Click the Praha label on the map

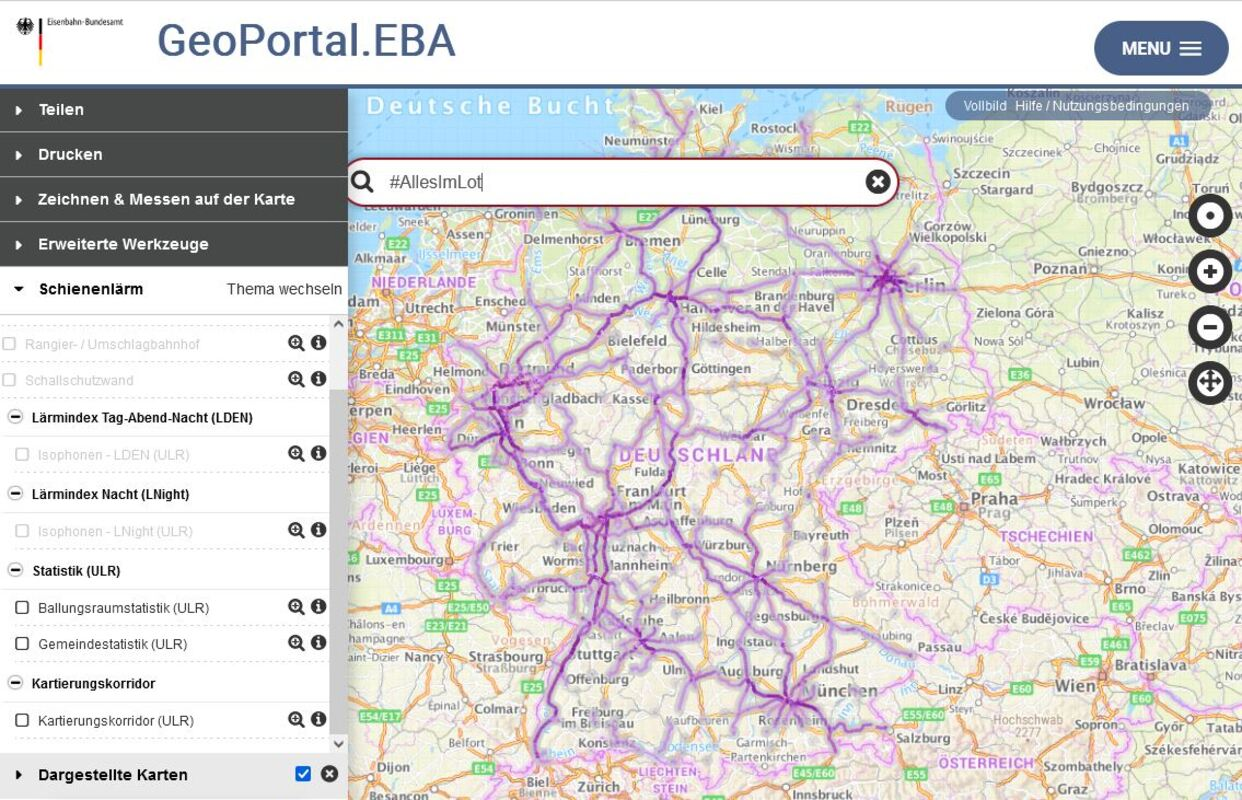point(993,497)
